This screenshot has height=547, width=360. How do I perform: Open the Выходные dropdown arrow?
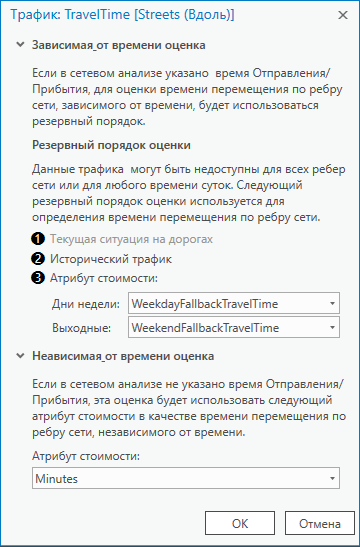pos(332,327)
